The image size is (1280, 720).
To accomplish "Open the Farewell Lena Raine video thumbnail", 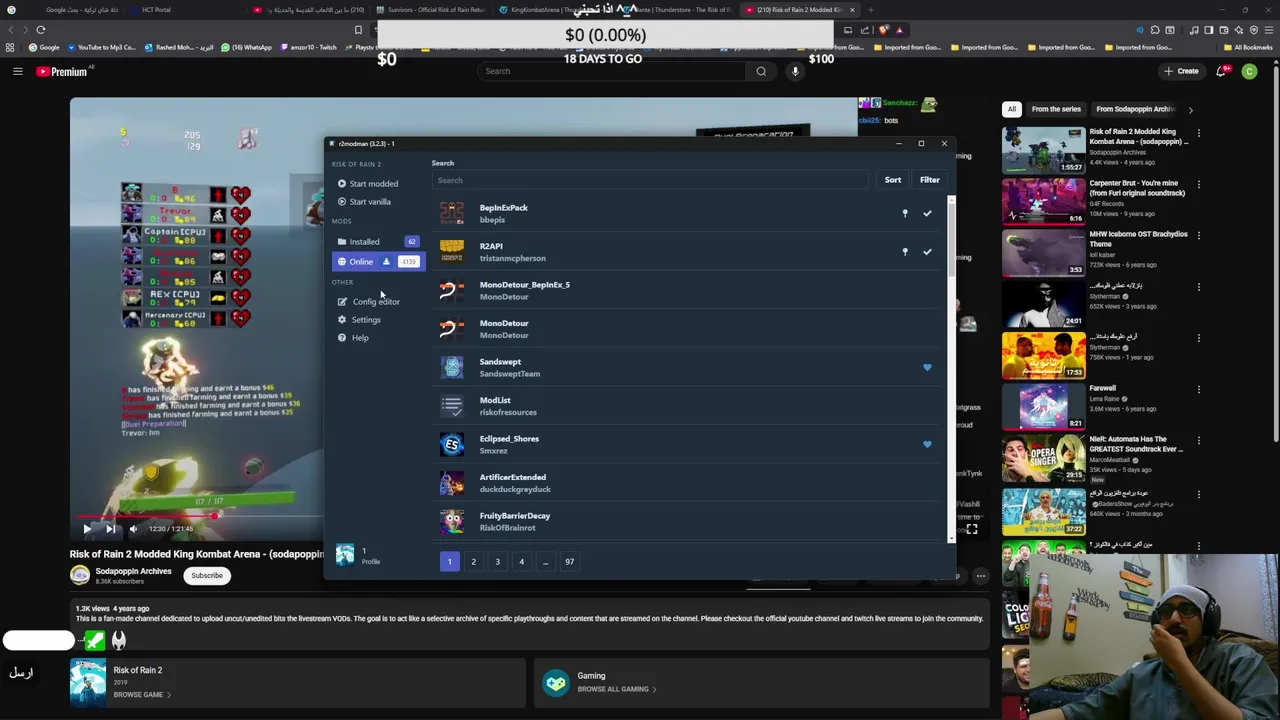I will 1043,406.
